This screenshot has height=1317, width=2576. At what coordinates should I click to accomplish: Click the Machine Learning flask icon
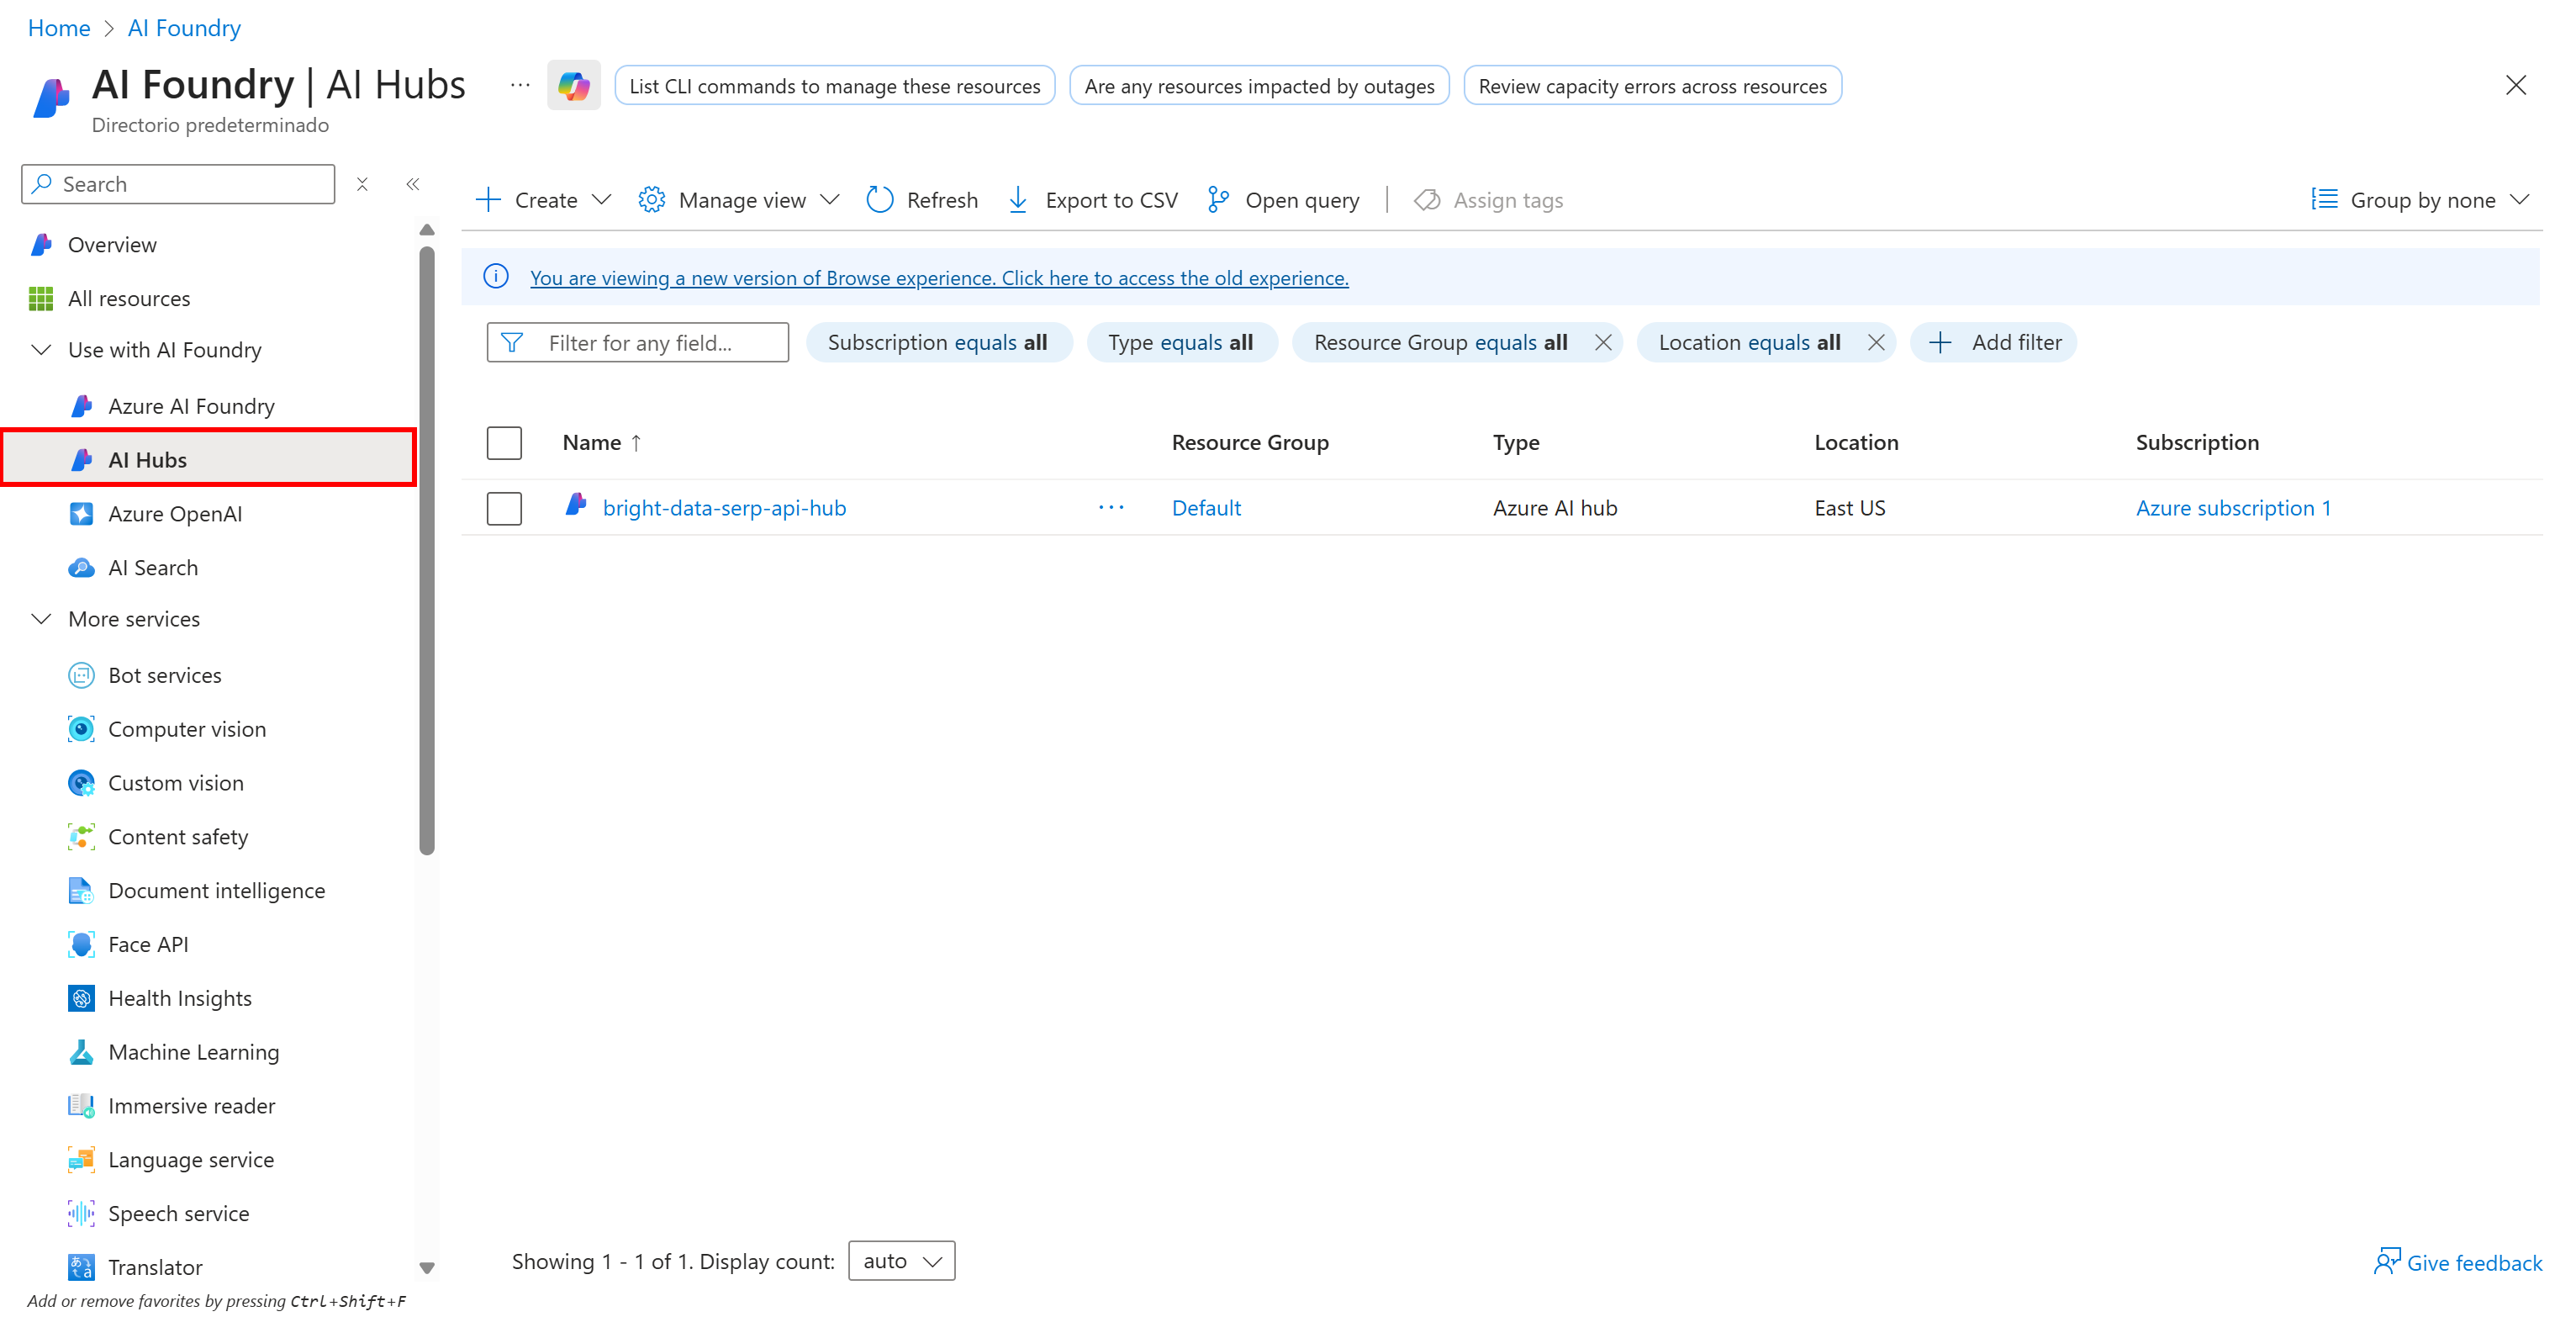81,1052
